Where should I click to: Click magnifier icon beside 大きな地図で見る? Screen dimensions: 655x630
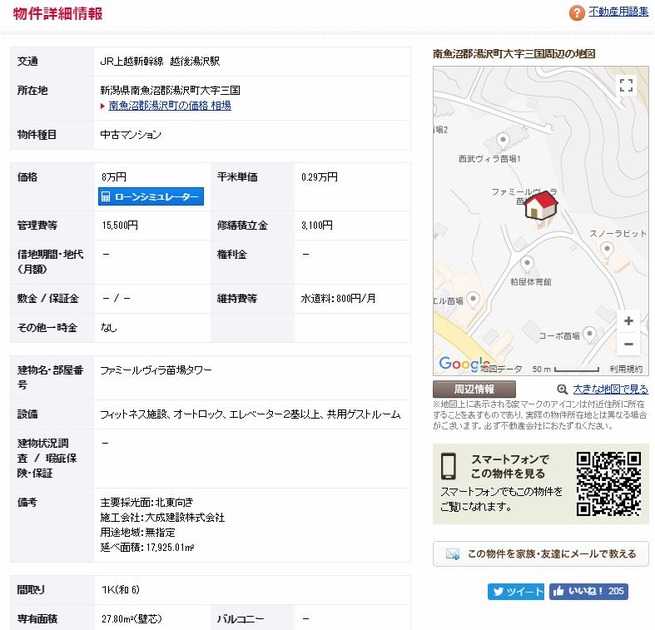click(562, 389)
